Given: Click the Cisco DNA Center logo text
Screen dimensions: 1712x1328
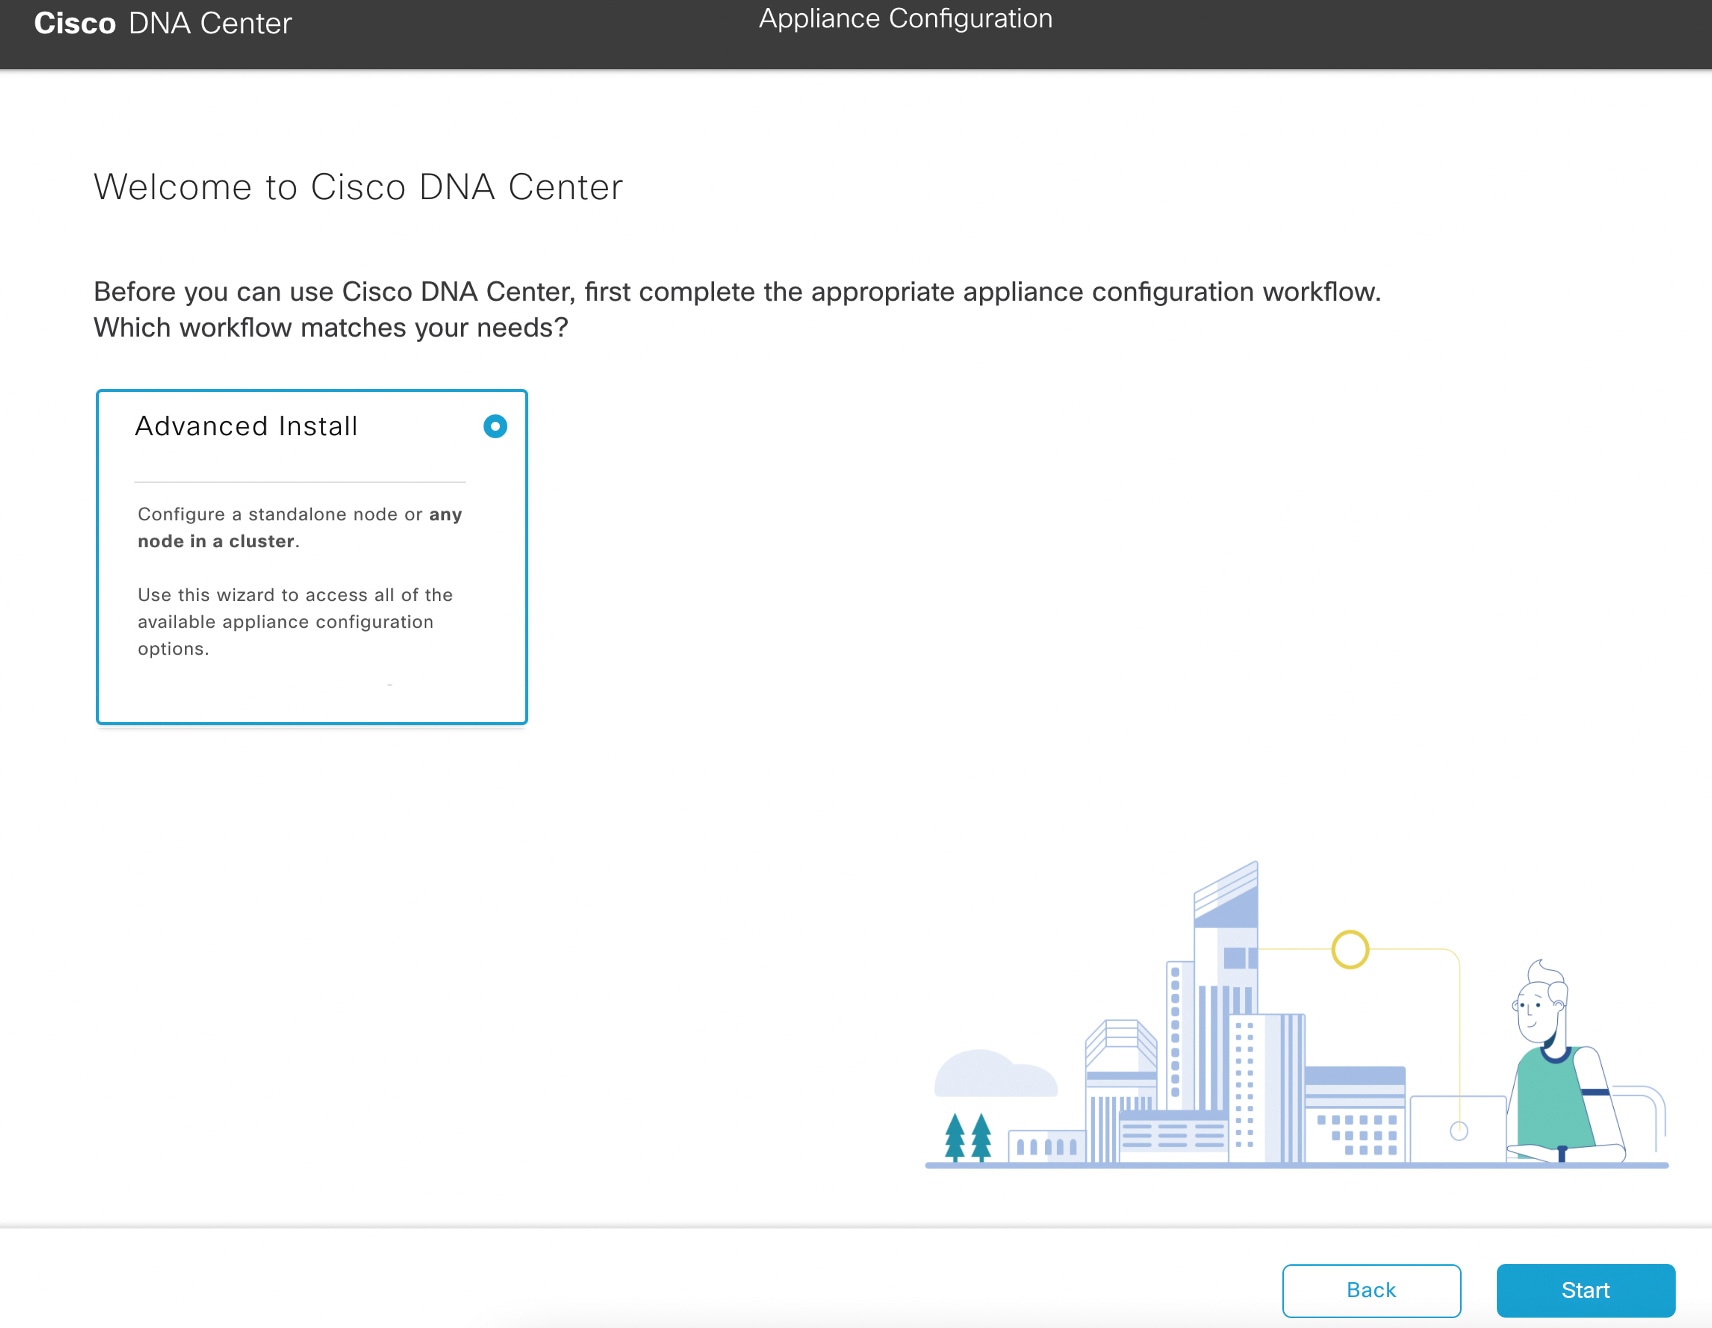Looking at the screenshot, I should click(x=163, y=23).
